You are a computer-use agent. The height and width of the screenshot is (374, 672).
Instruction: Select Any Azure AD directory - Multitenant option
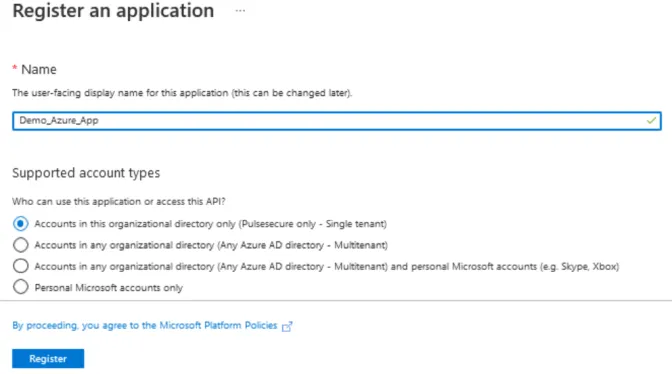point(20,245)
